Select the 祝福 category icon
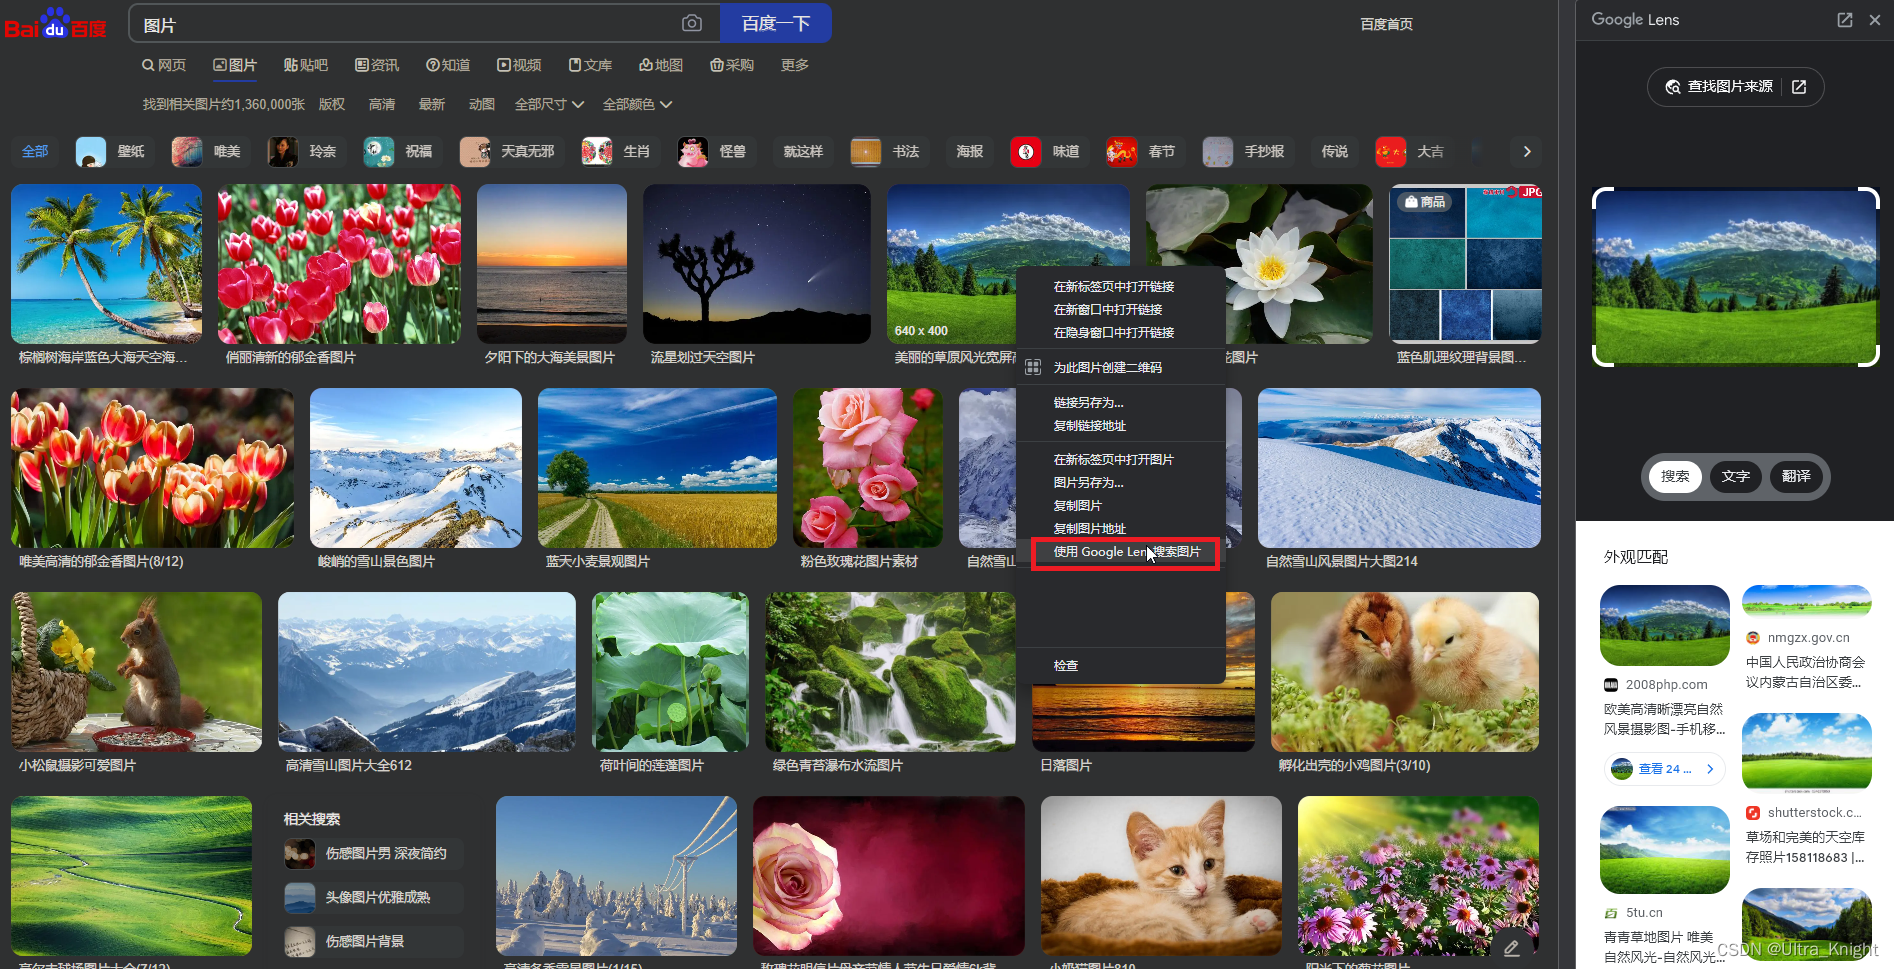 [x=379, y=152]
